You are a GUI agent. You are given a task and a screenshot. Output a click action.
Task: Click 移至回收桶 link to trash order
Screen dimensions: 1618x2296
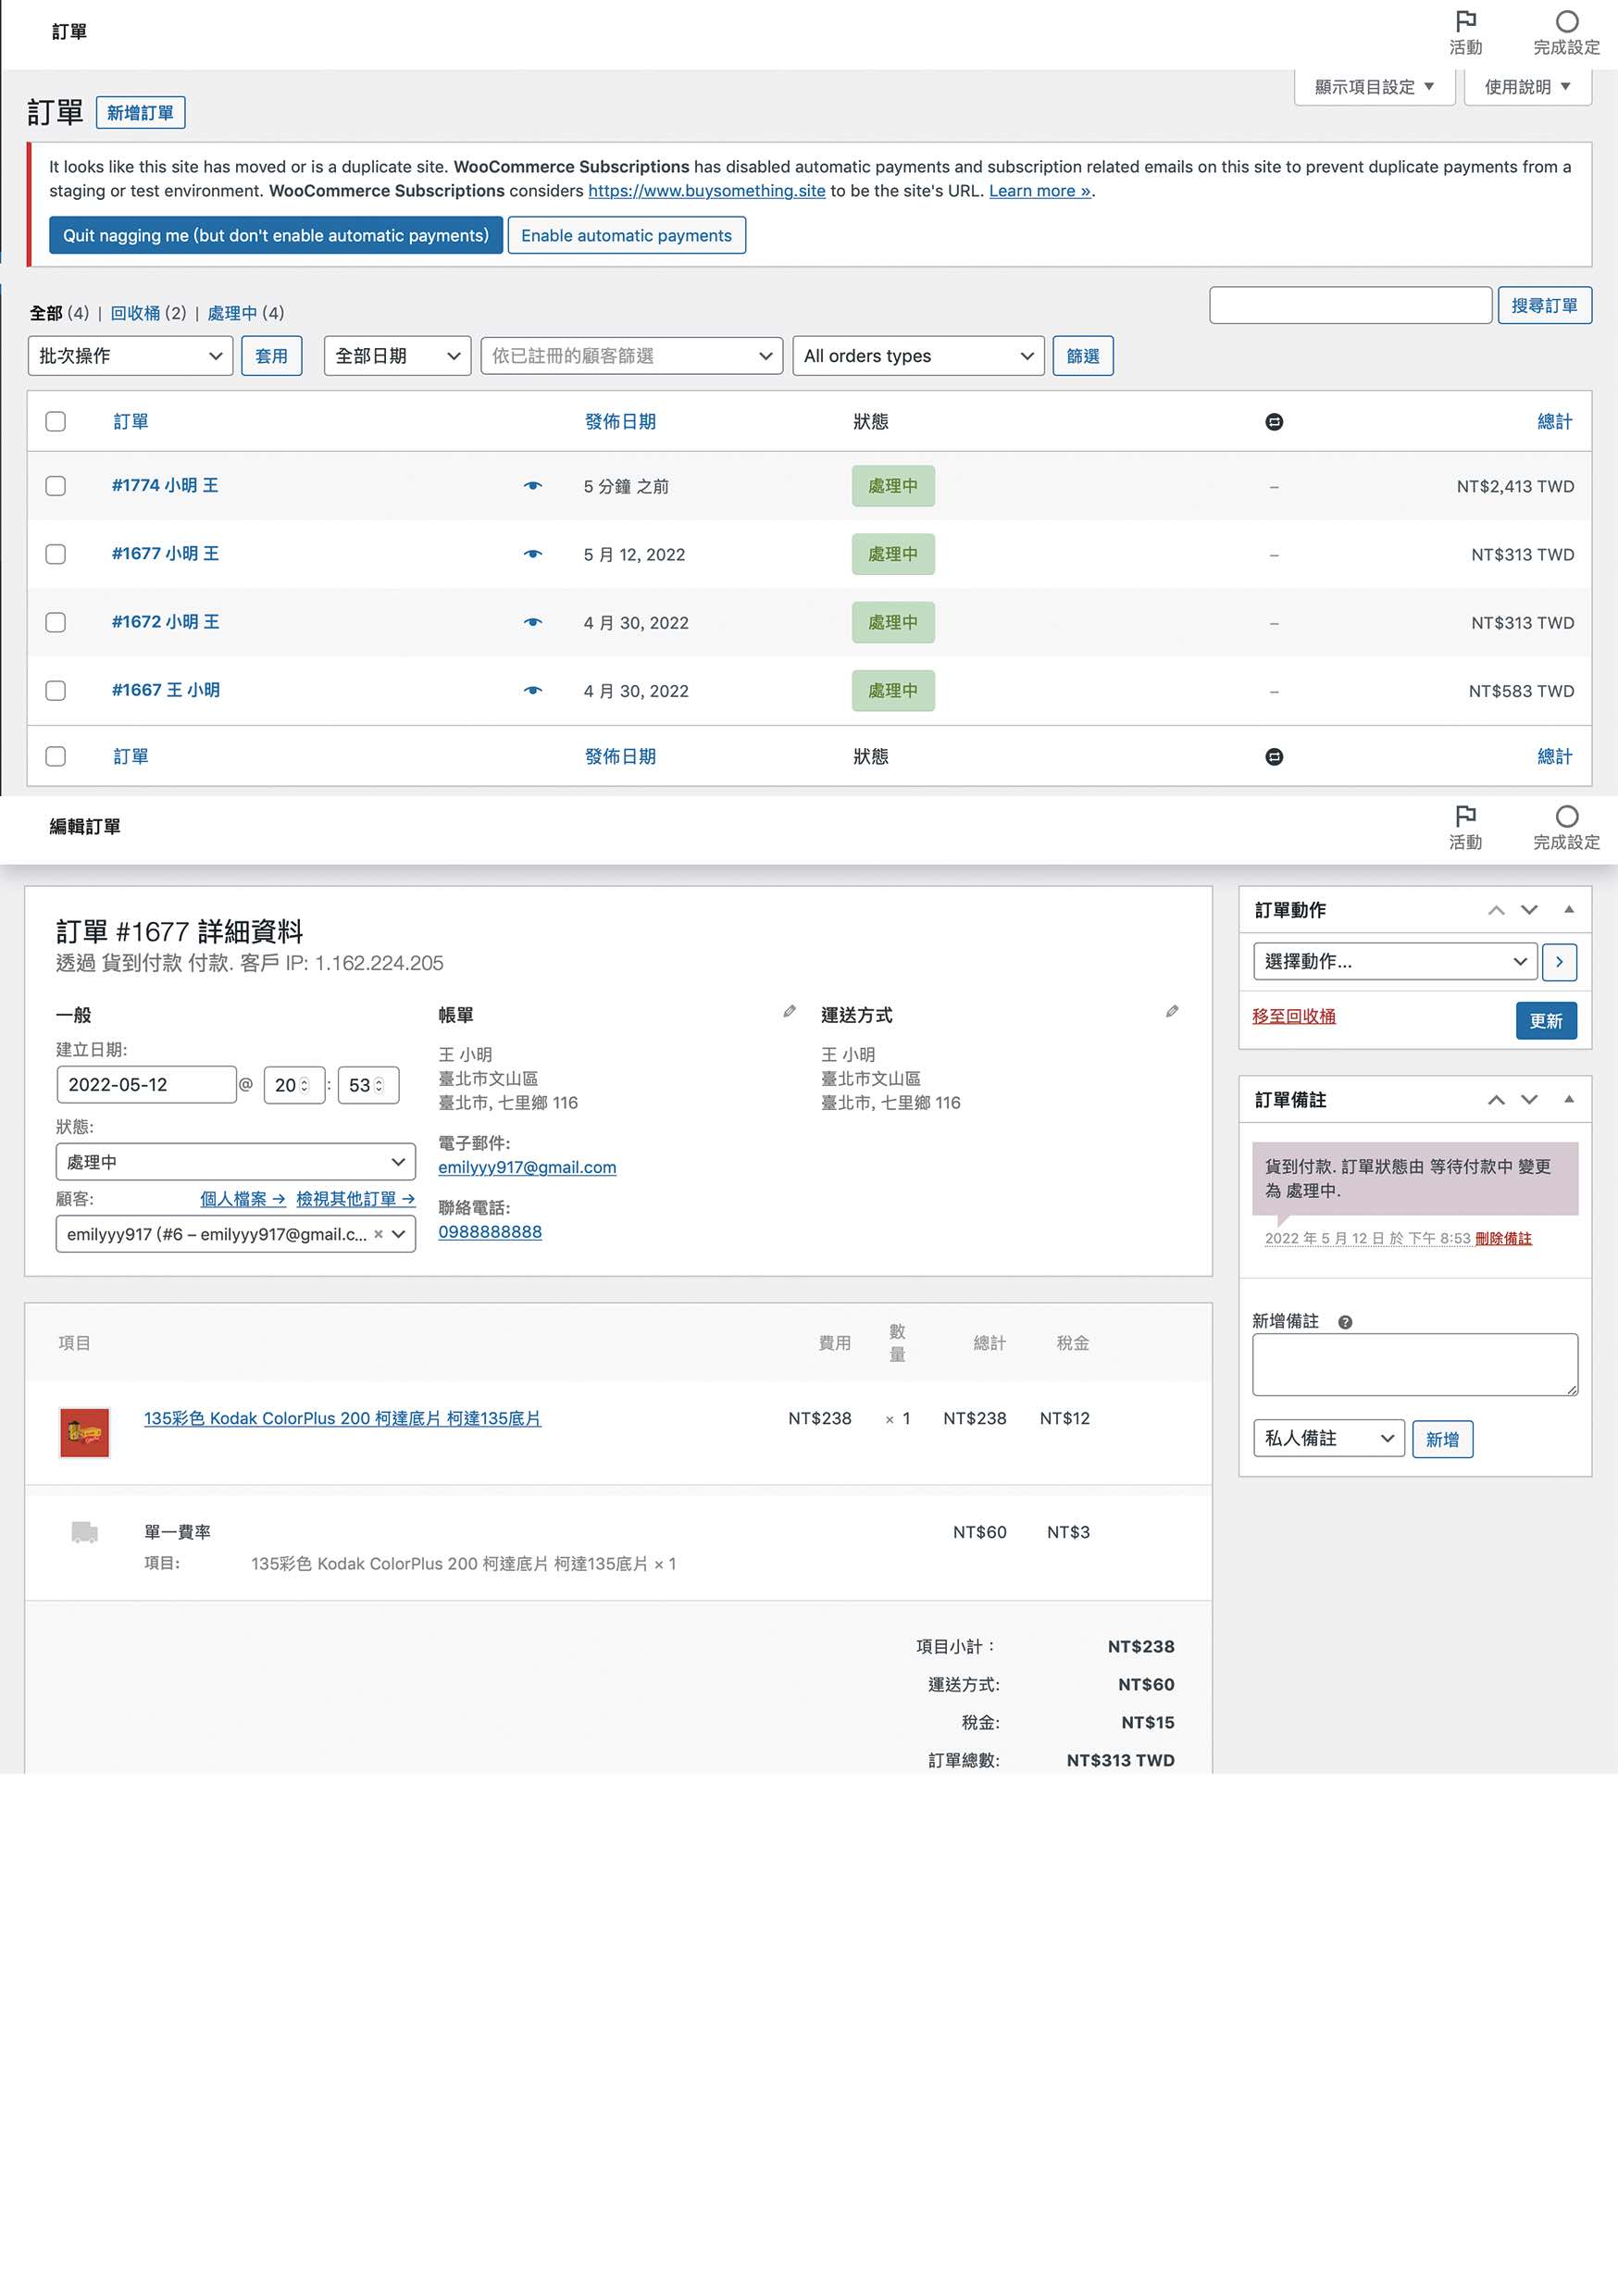click(1293, 1016)
